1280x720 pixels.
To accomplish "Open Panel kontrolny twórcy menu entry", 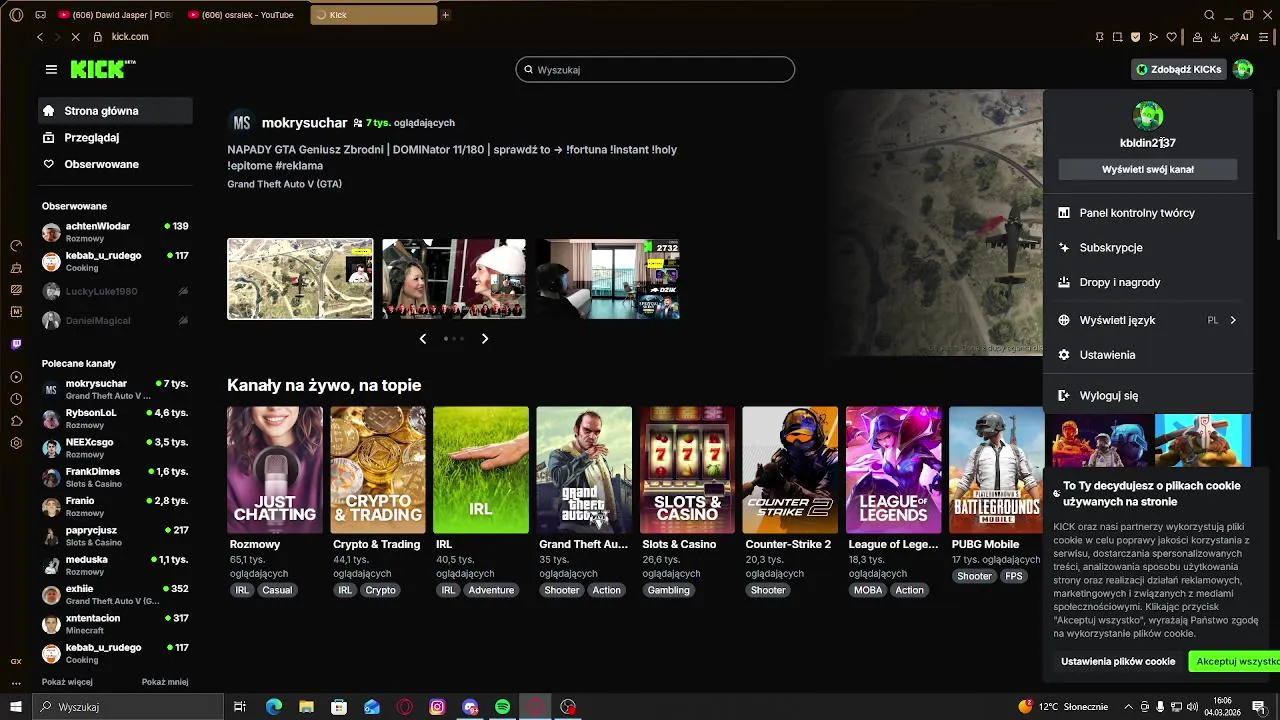I will [x=1148, y=213].
